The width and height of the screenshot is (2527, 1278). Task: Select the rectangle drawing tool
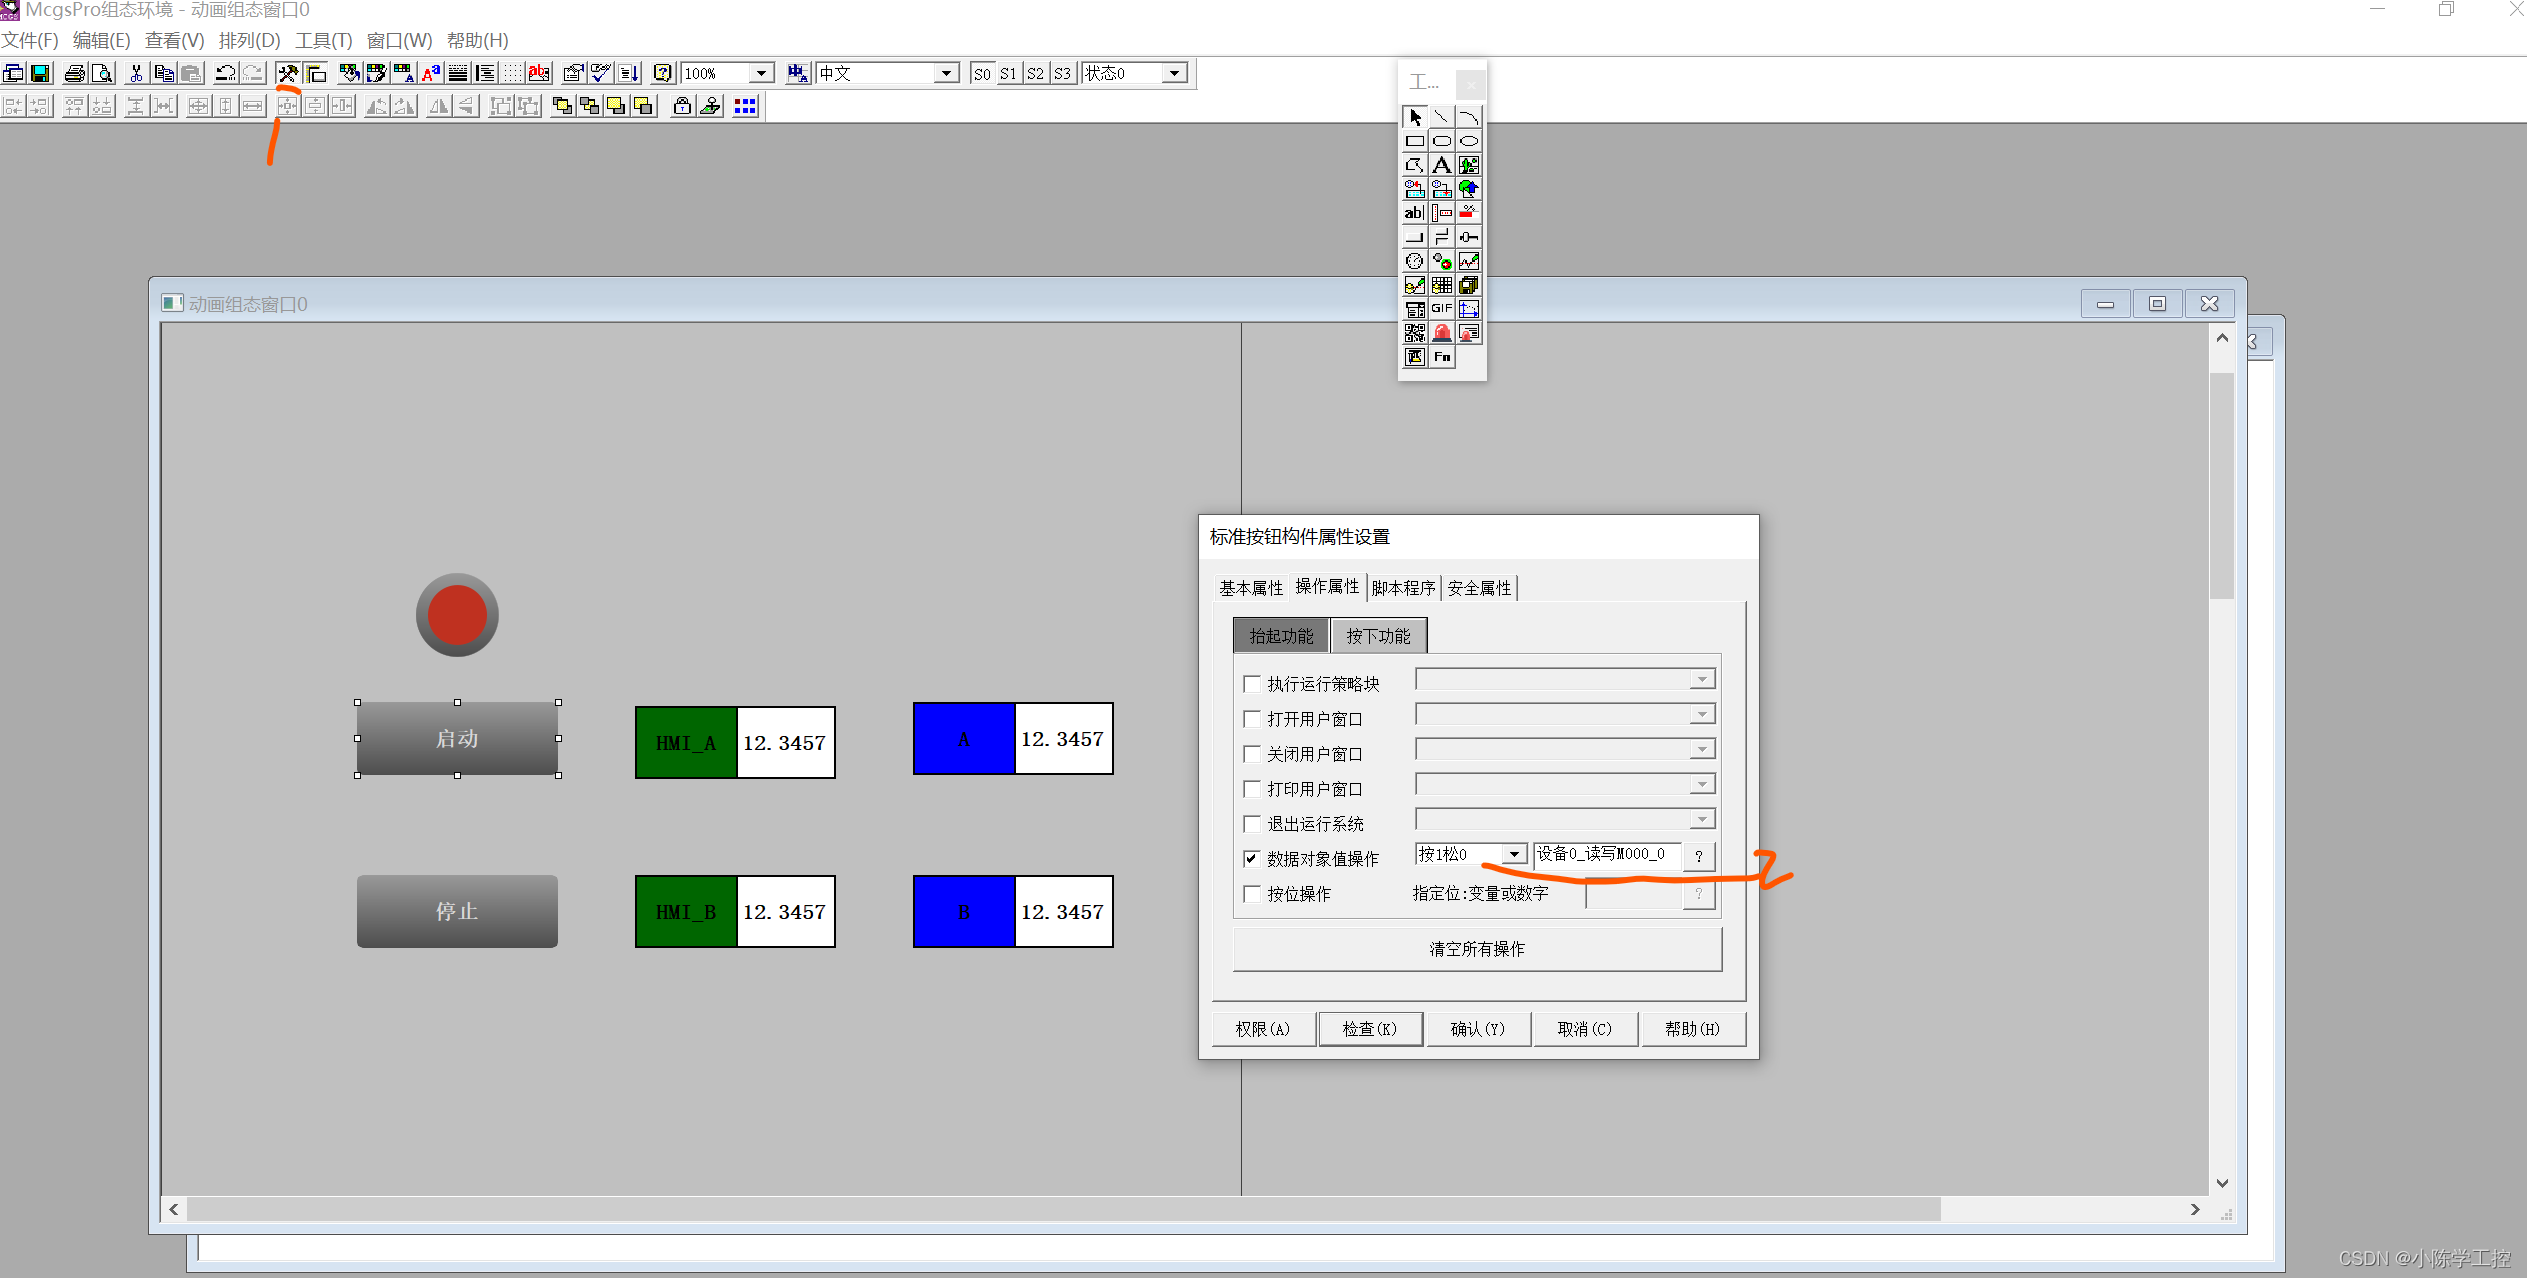click(x=1414, y=141)
